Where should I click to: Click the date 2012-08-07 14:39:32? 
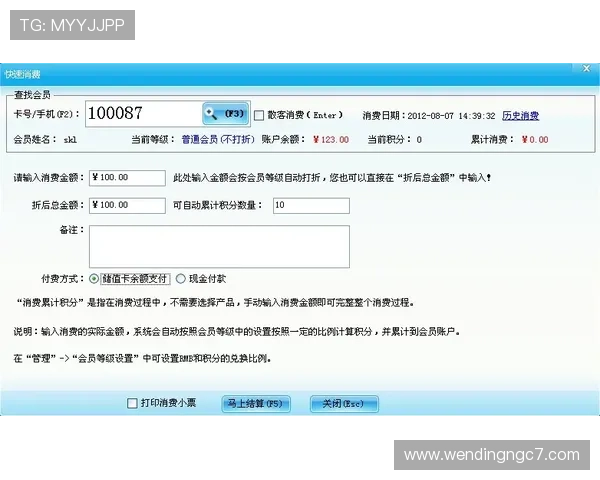tap(452, 116)
